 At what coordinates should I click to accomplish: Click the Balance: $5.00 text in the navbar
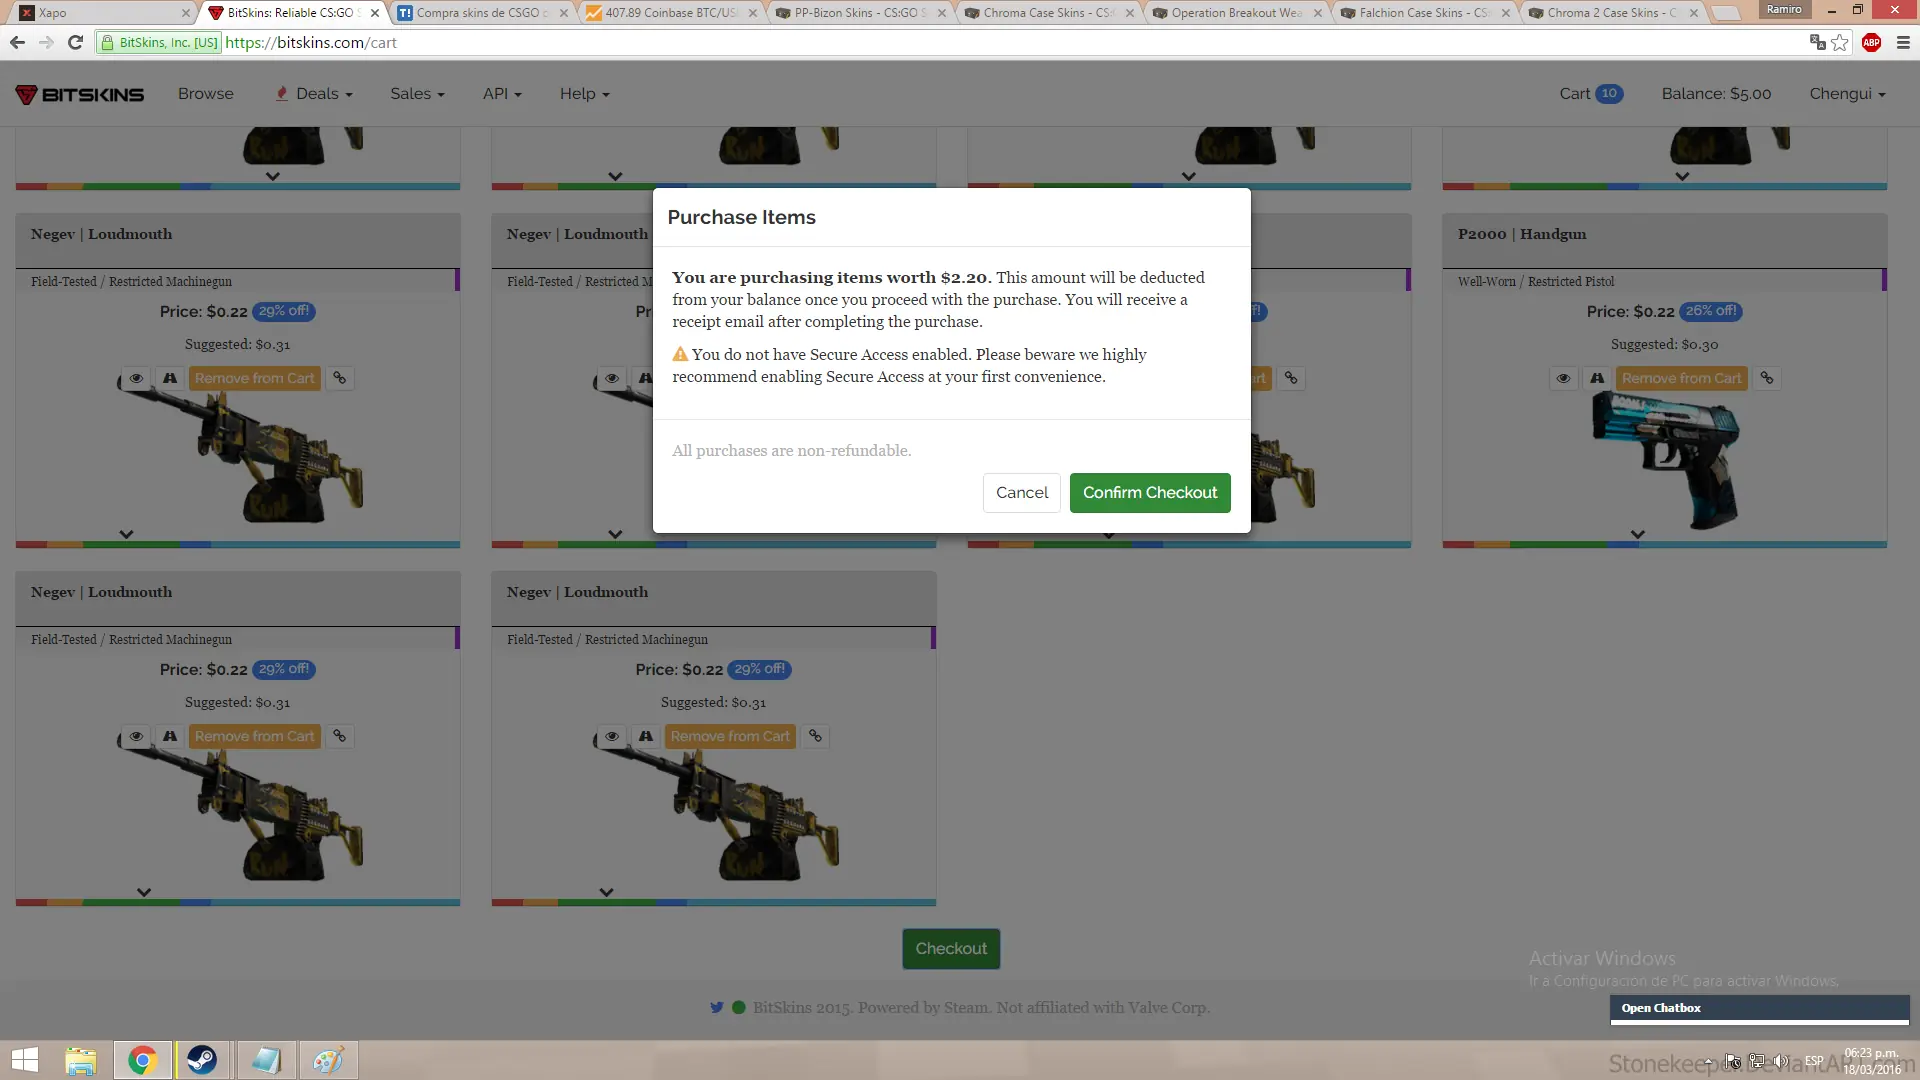[x=1716, y=94]
